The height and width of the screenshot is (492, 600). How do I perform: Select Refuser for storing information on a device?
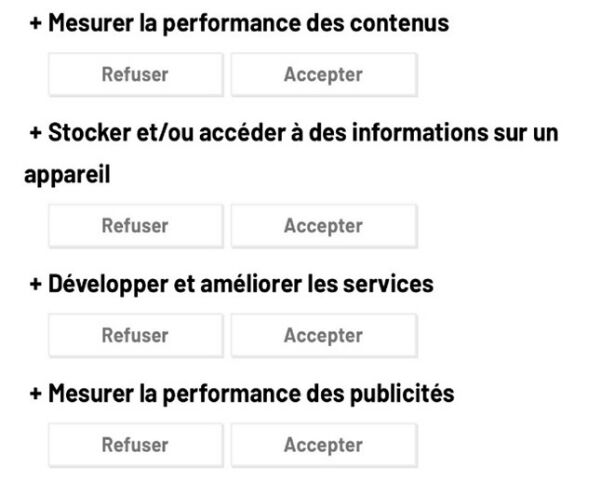click(136, 226)
